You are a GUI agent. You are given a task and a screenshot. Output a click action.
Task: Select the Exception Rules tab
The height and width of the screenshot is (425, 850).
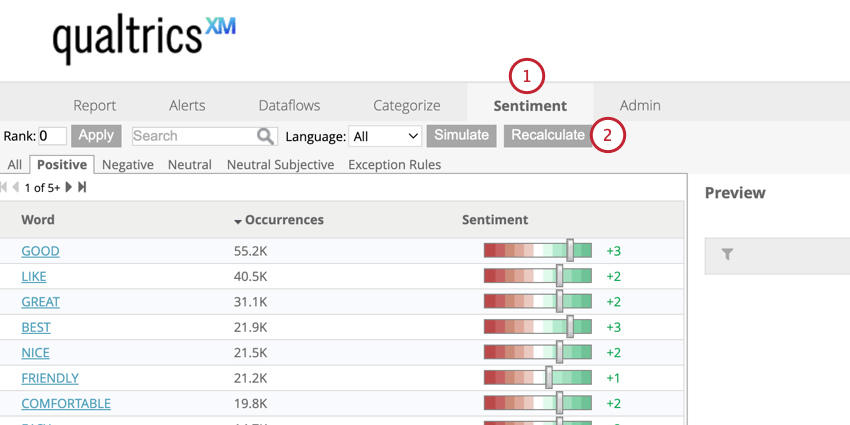pyautogui.click(x=394, y=164)
